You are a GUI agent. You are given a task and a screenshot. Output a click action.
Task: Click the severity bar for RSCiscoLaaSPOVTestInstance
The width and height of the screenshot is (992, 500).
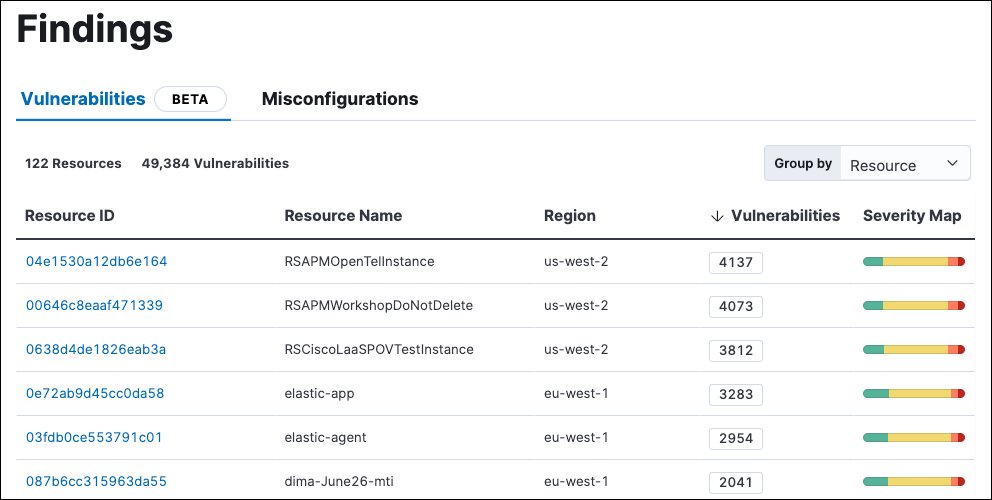[914, 349]
